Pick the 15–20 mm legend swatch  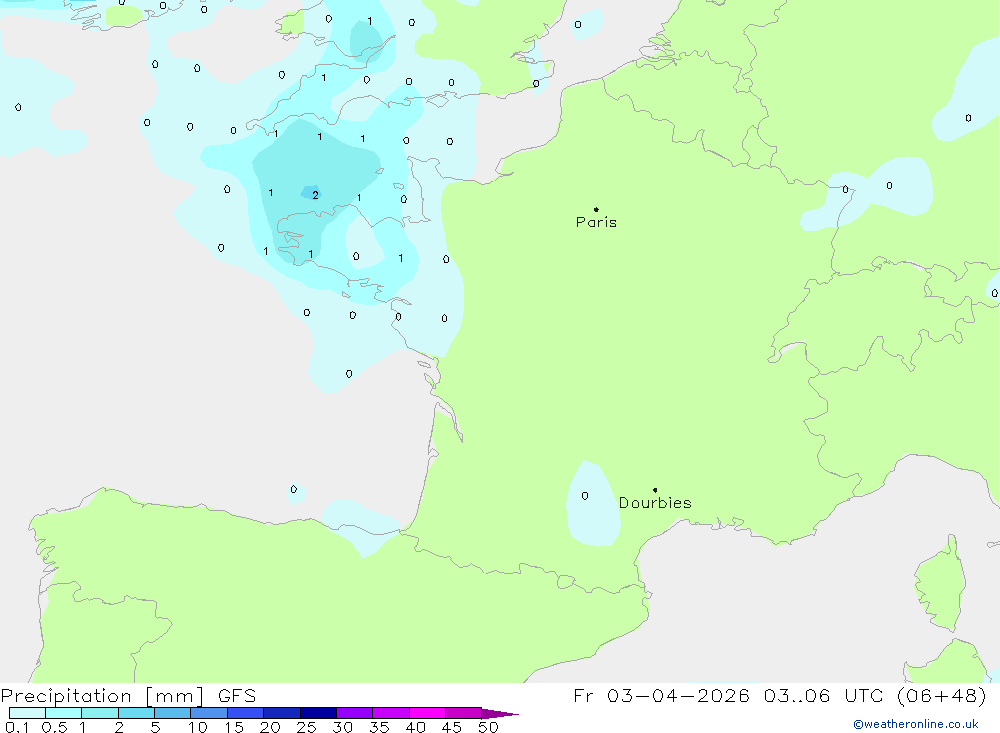coord(246,713)
